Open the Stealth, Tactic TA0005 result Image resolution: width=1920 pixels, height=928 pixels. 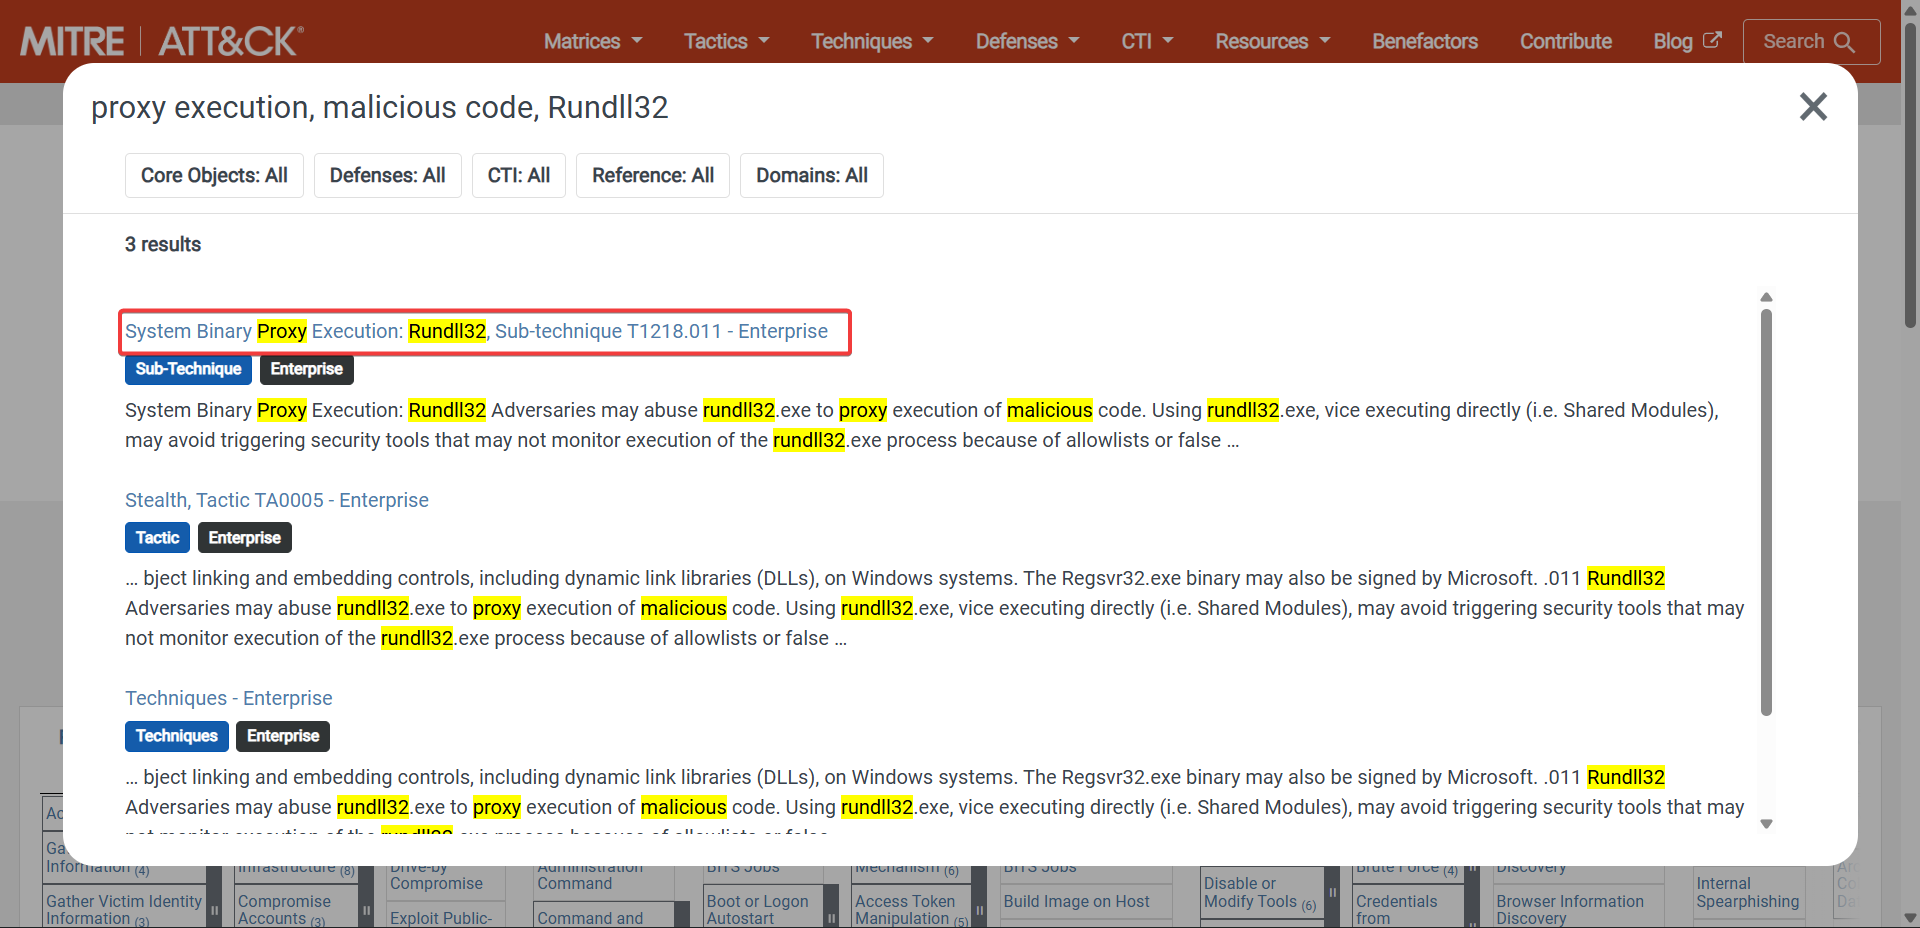[x=277, y=500]
